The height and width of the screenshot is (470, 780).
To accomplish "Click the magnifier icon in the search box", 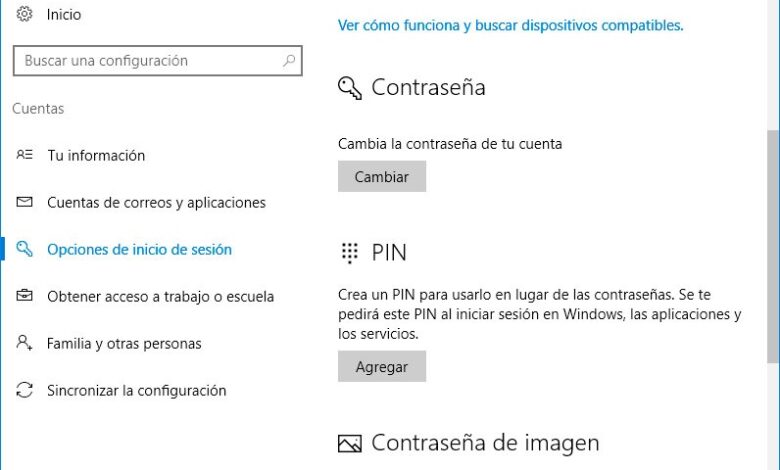I will pos(290,61).
